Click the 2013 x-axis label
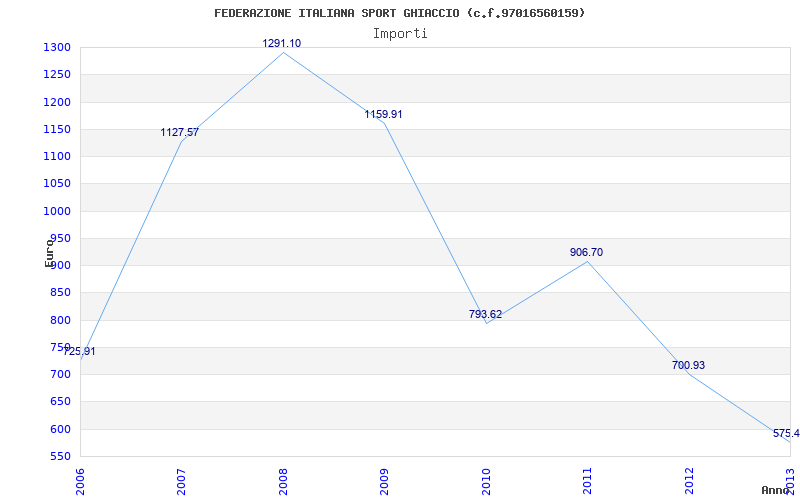The width and height of the screenshot is (800, 500). click(x=790, y=481)
